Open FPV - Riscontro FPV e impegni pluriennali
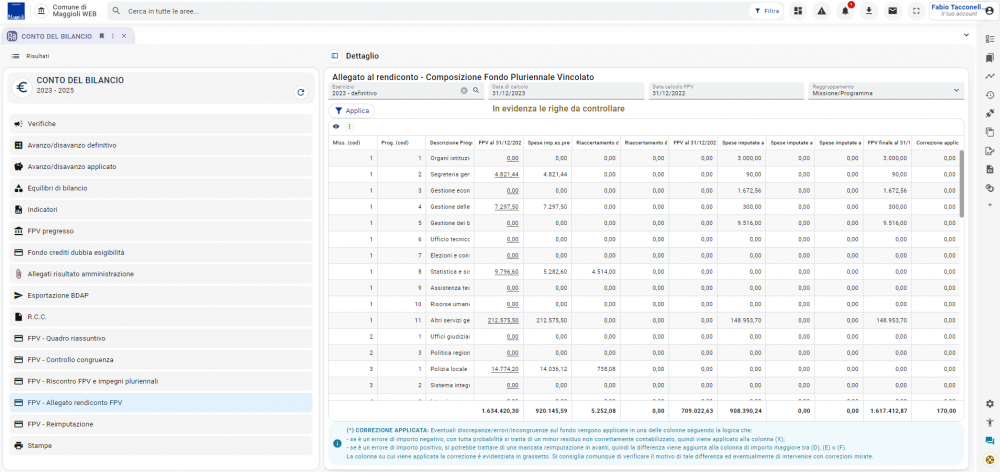 tap(161, 381)
